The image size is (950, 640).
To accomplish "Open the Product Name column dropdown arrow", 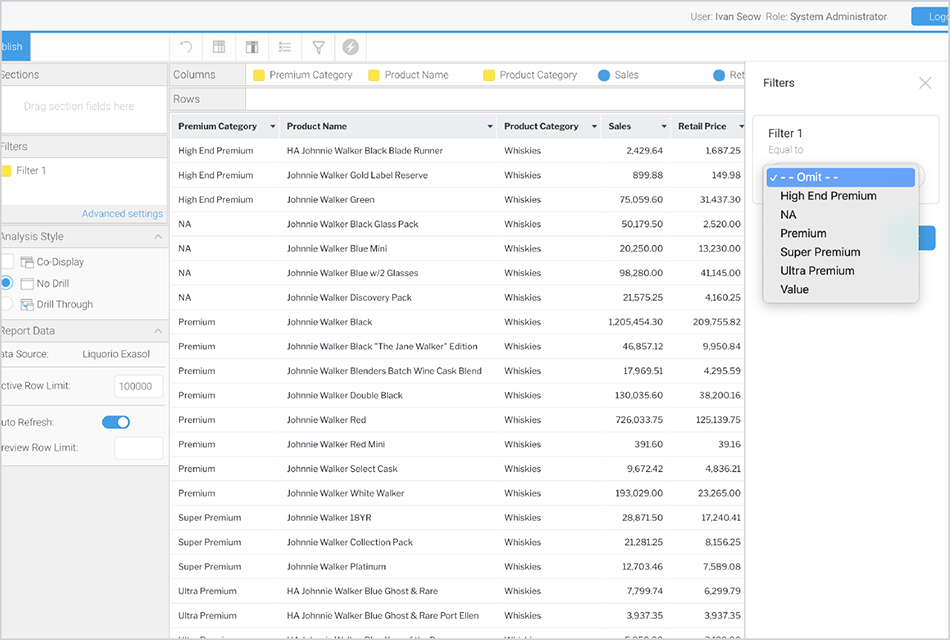I will pyautogui.click(x=490, y=127).
